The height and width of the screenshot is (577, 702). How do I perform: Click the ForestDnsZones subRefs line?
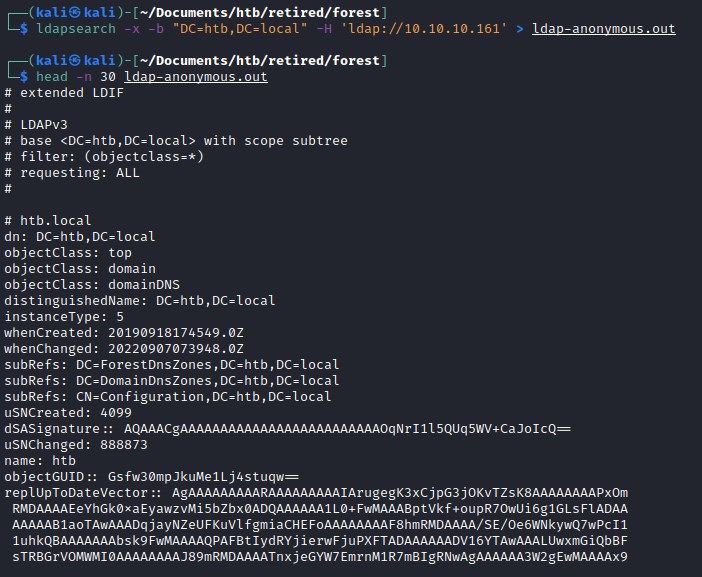(171, 364)
